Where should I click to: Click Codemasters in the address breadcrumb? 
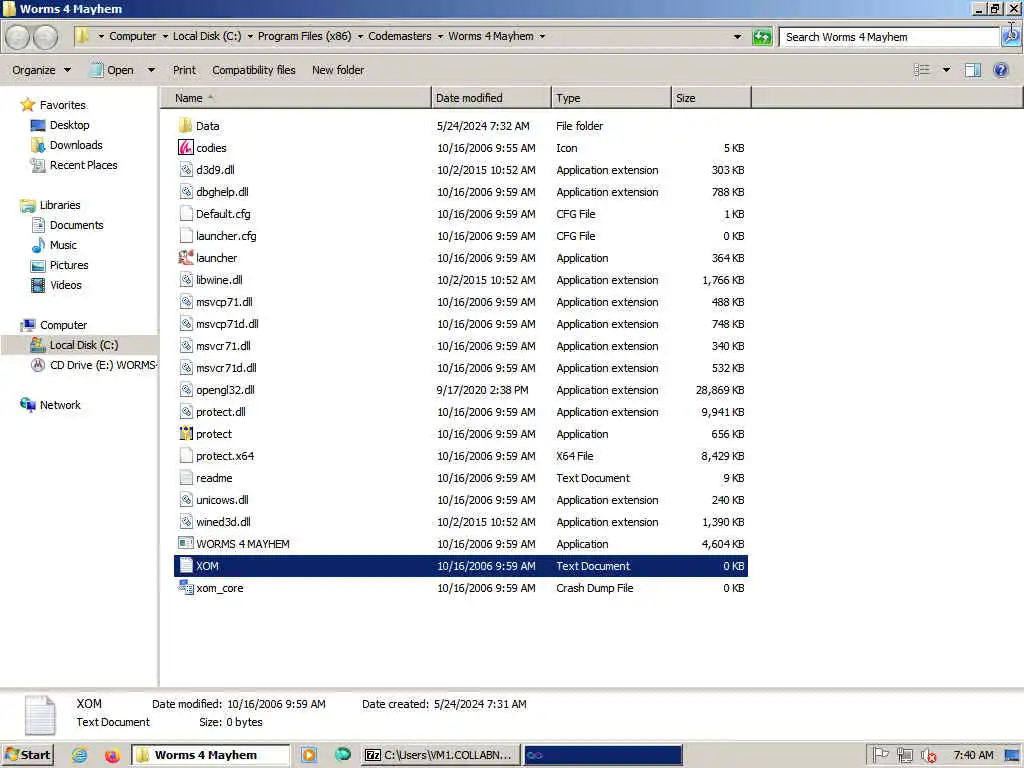point(400,37)
